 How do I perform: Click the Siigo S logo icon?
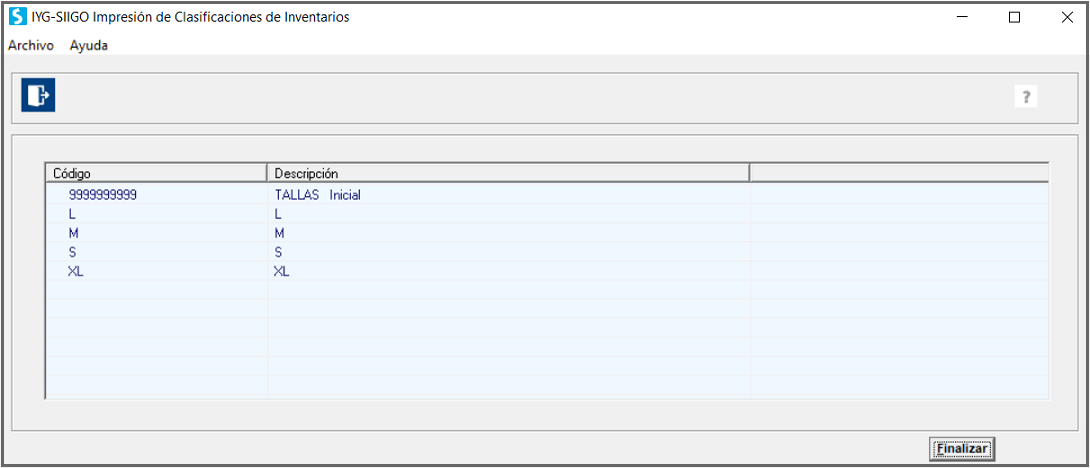pos(17,17)
